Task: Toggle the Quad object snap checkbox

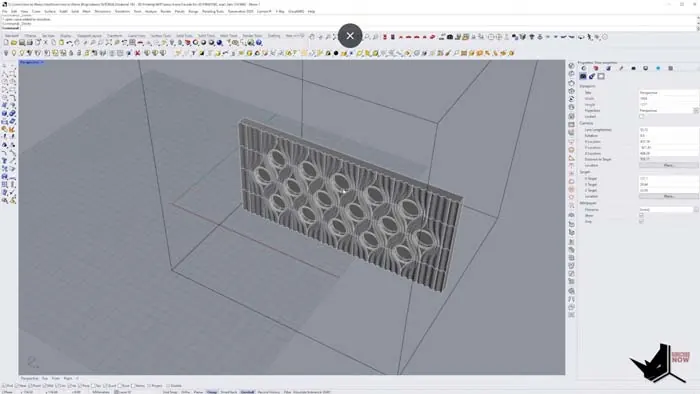Action: [106, 386]
